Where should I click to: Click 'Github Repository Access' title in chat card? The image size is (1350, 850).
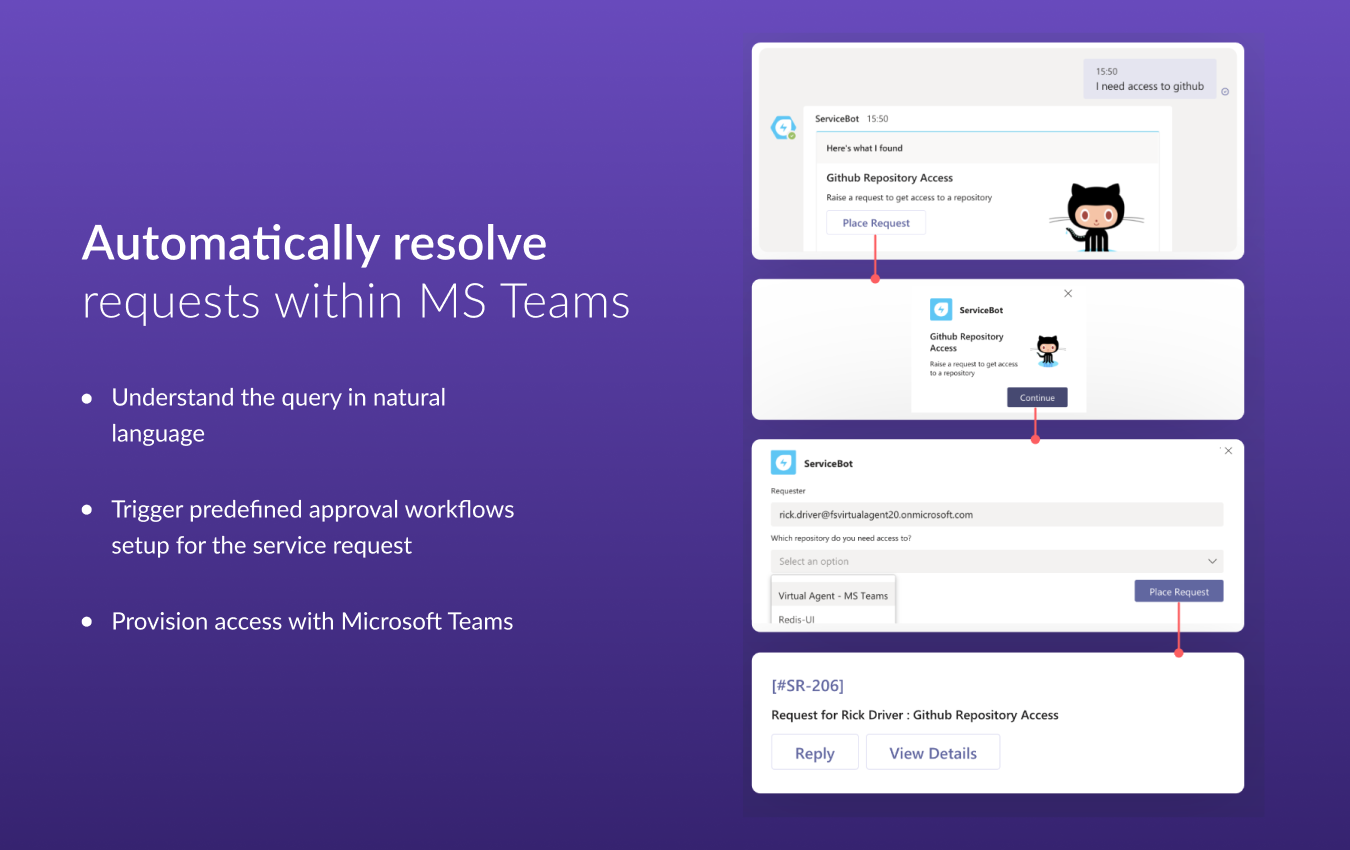[x=889, y=178]
